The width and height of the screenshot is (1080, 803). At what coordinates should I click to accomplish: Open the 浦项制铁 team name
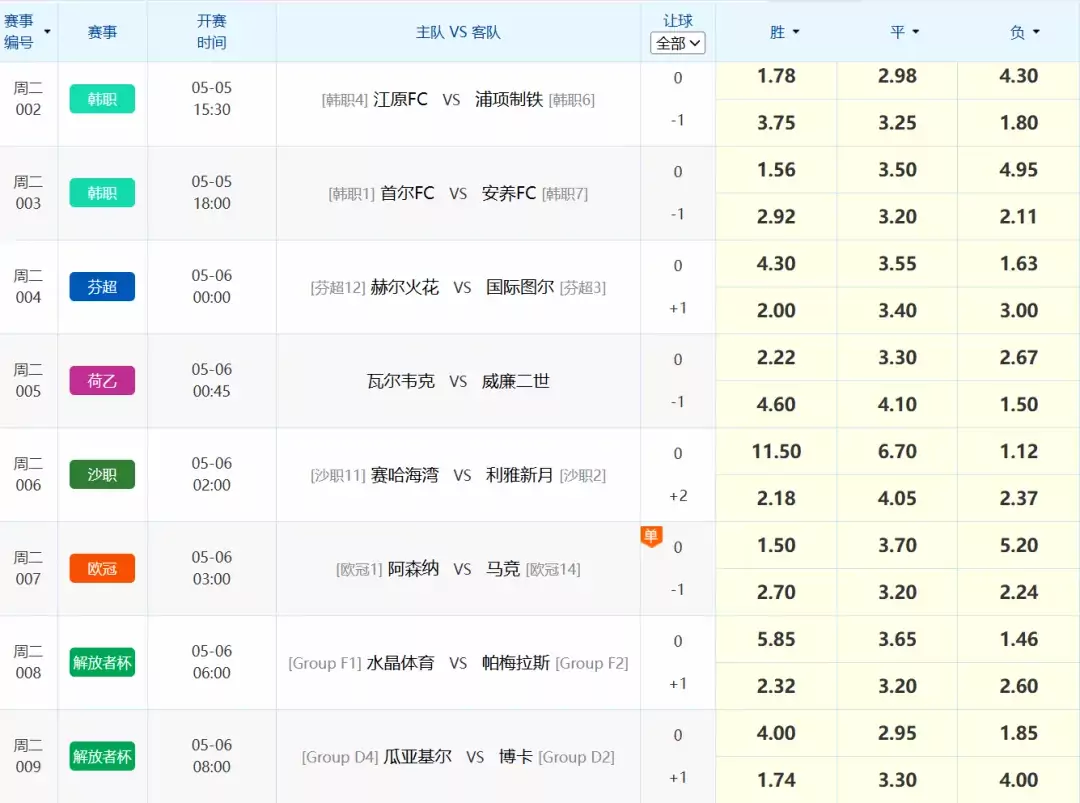[509, 99]
